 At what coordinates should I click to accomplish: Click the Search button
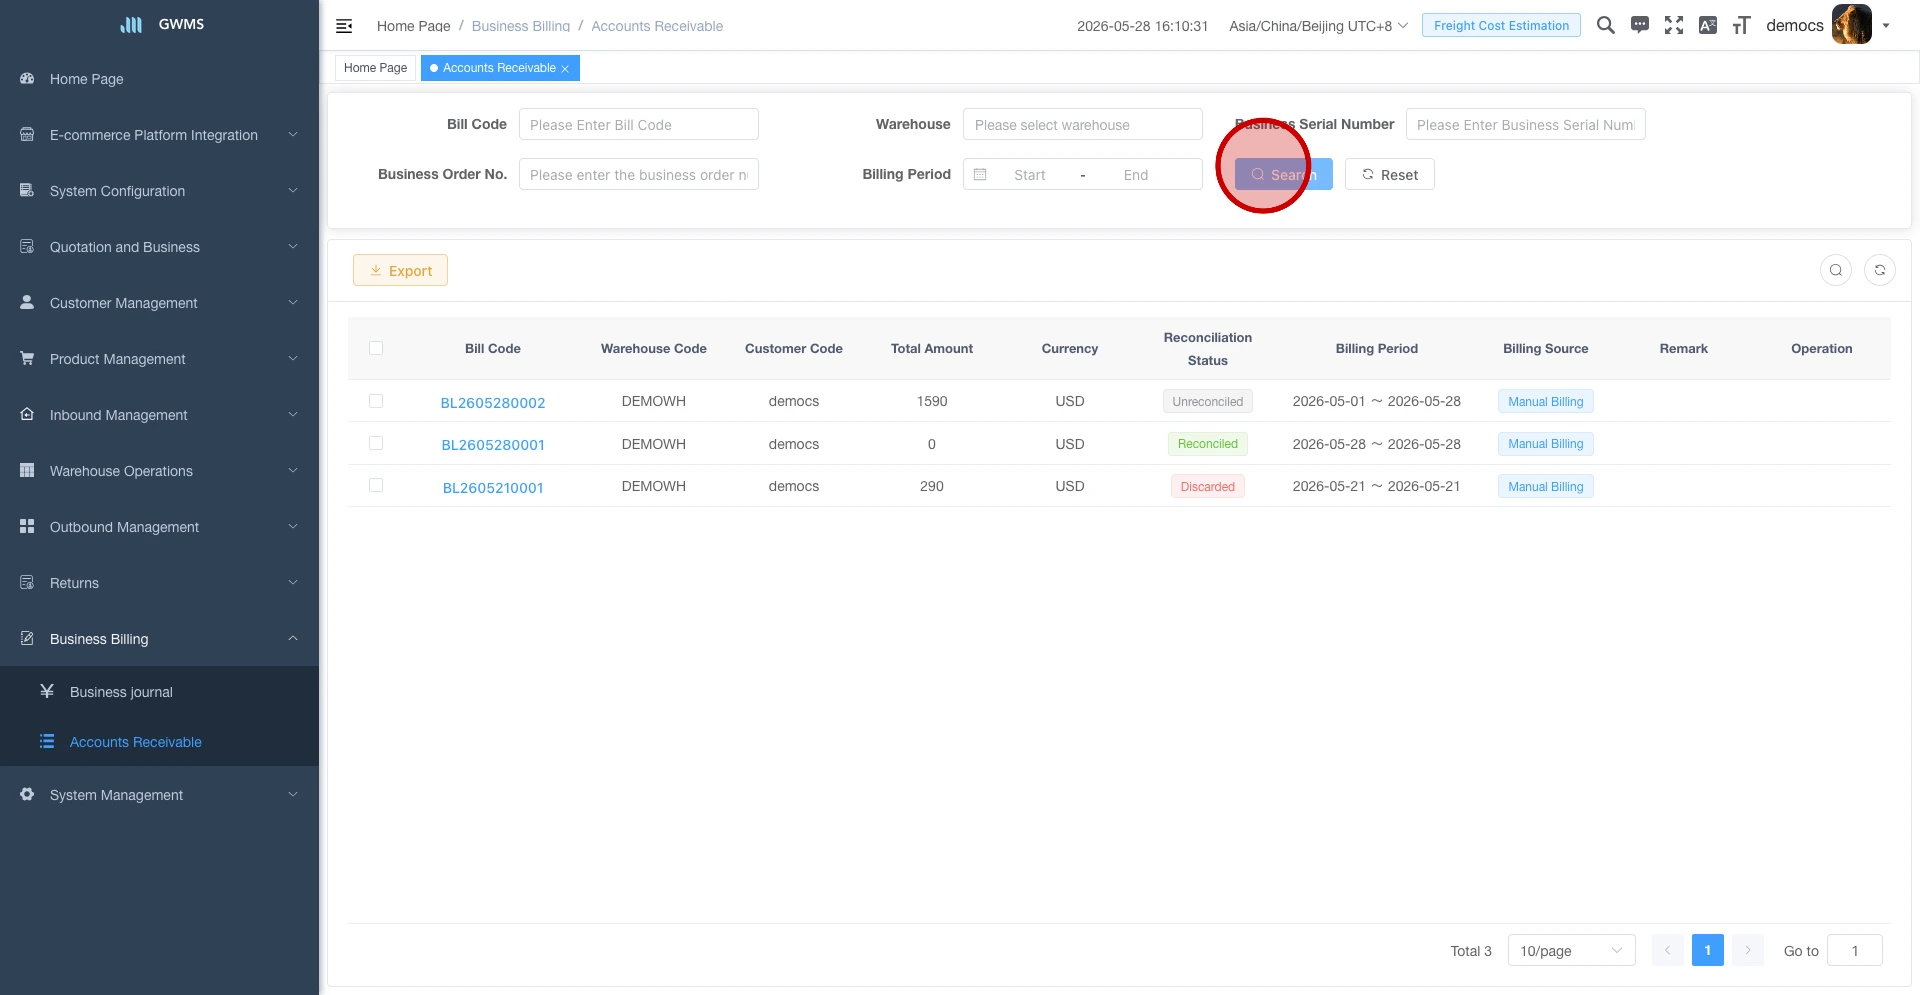click(1283, 174)
